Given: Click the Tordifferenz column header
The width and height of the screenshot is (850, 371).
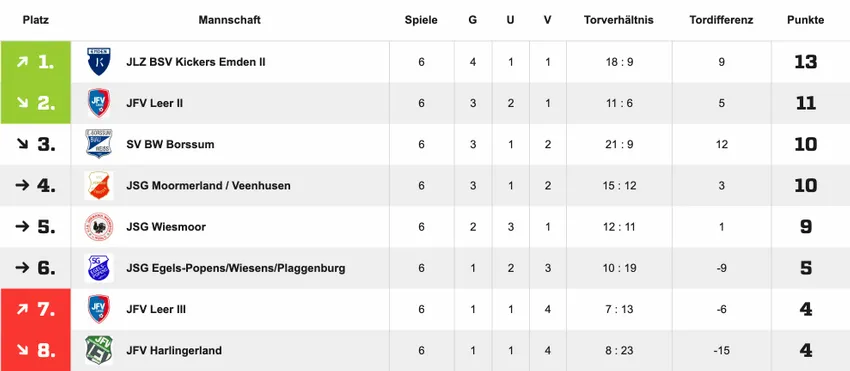Looking at the screenshot, I should (721, 20).
